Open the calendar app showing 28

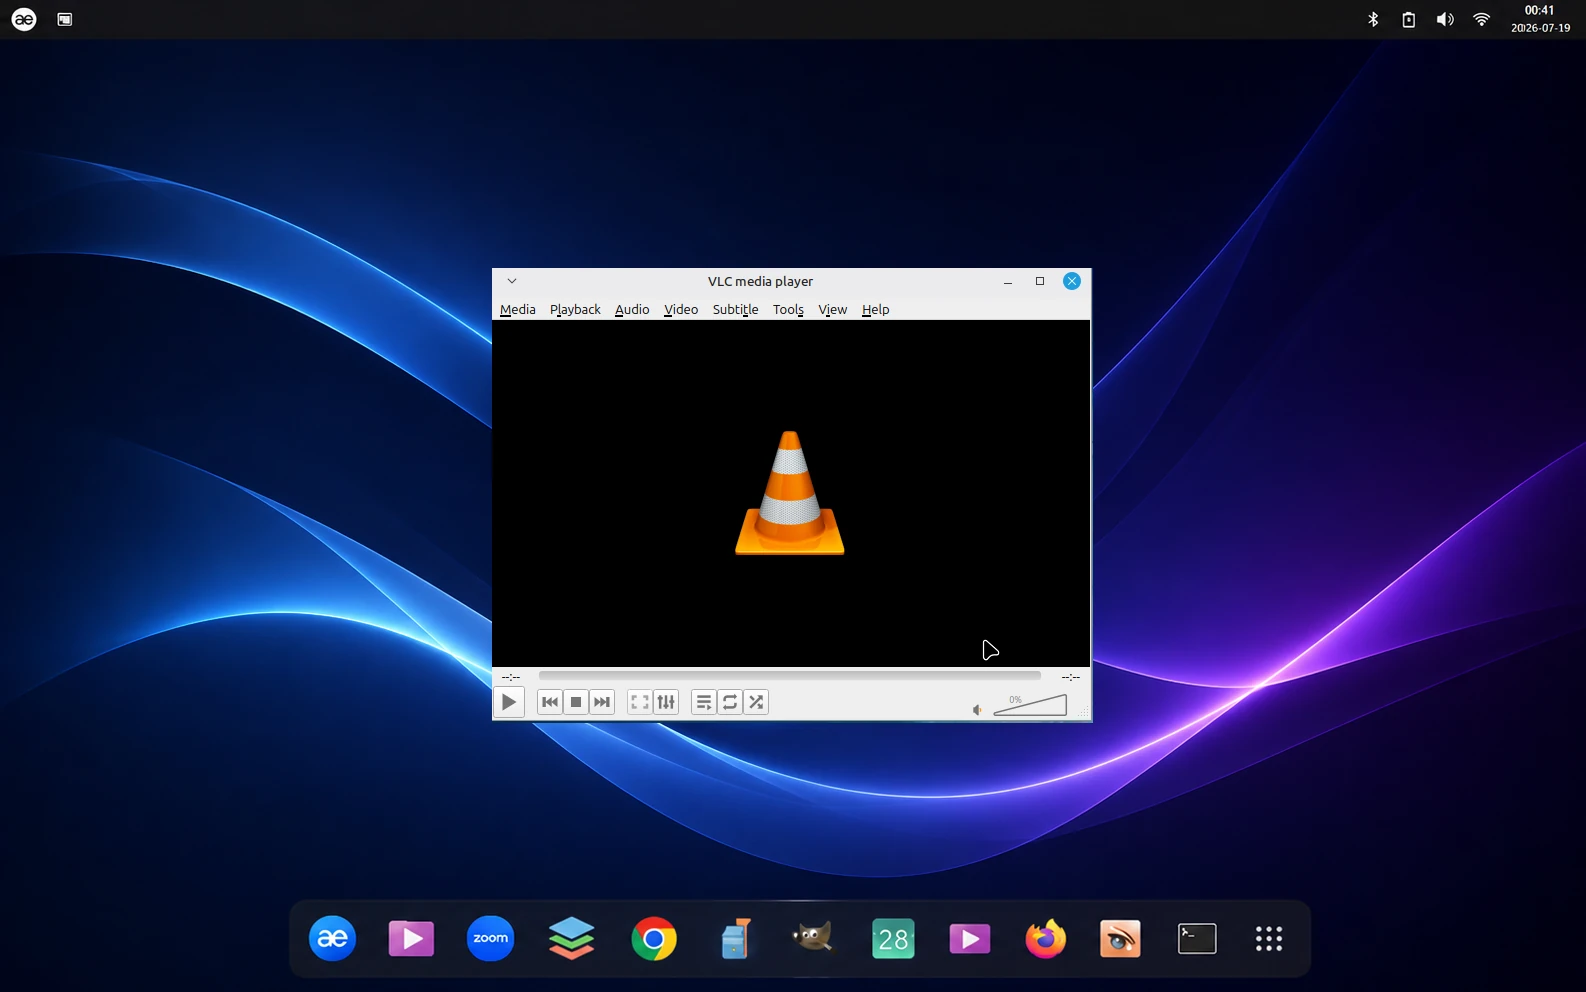pos(893,939)
